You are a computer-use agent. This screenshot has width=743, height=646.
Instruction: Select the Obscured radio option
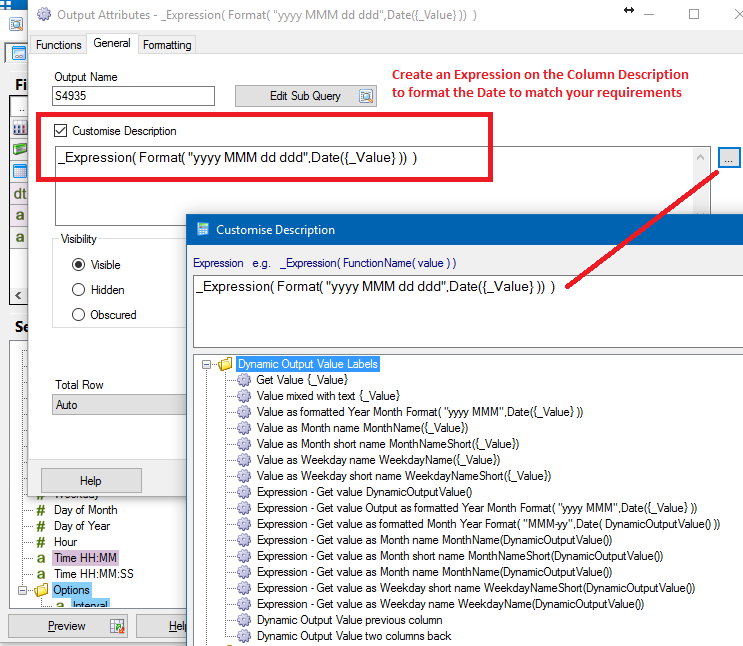(x=78, y=315)
